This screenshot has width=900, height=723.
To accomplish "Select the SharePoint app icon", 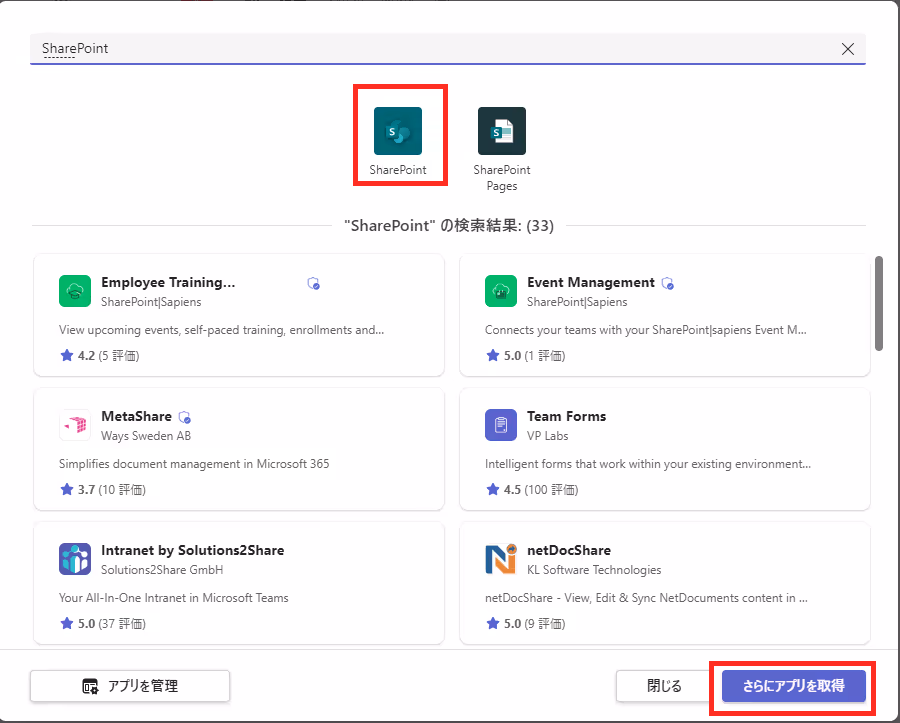I will pyautogui.click(x=398, y=131).
